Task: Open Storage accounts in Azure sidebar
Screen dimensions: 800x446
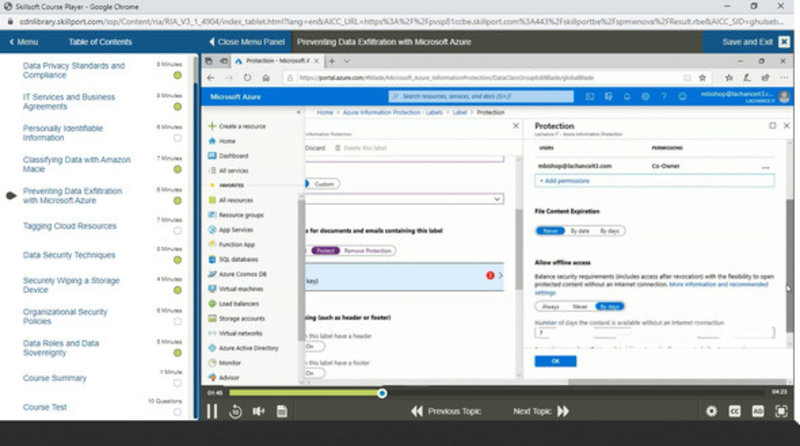Action: pos(237,318)
